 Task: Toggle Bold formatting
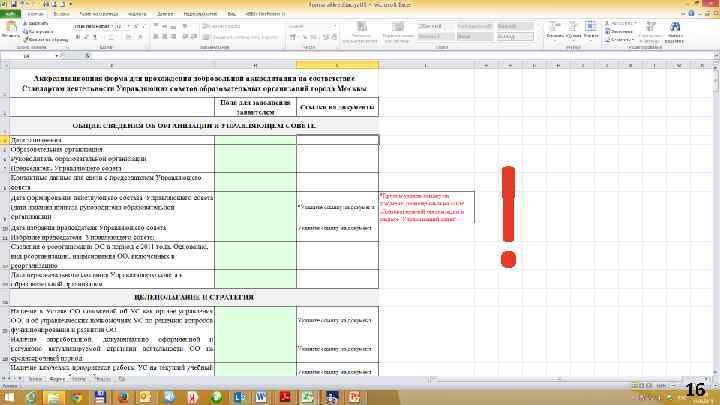click(78, 37)
